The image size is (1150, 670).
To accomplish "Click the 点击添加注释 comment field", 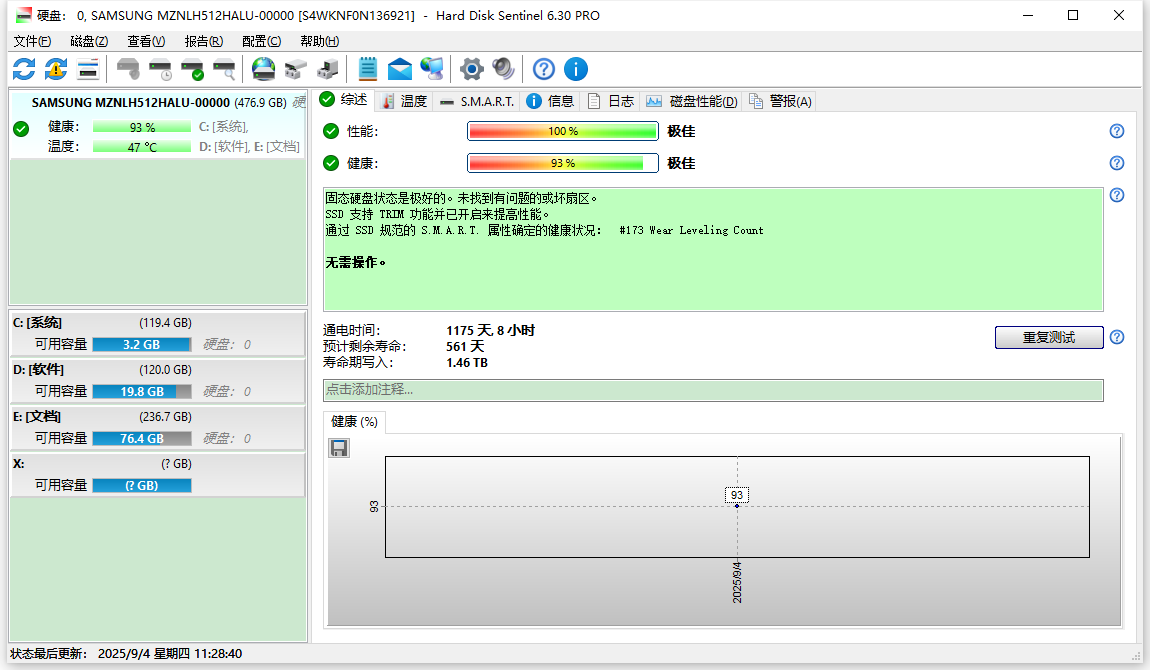I will click(712, 390).
